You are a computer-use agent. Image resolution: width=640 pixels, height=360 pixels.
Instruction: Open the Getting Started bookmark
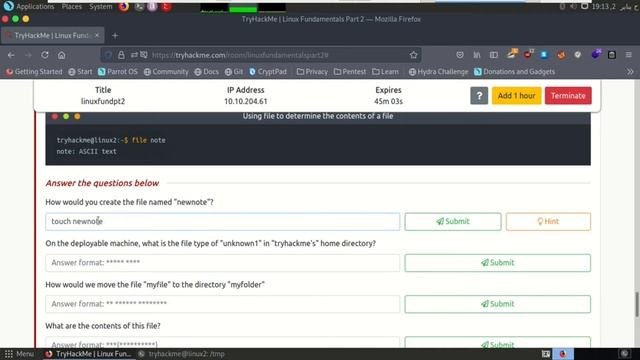[x=34, y=72]
